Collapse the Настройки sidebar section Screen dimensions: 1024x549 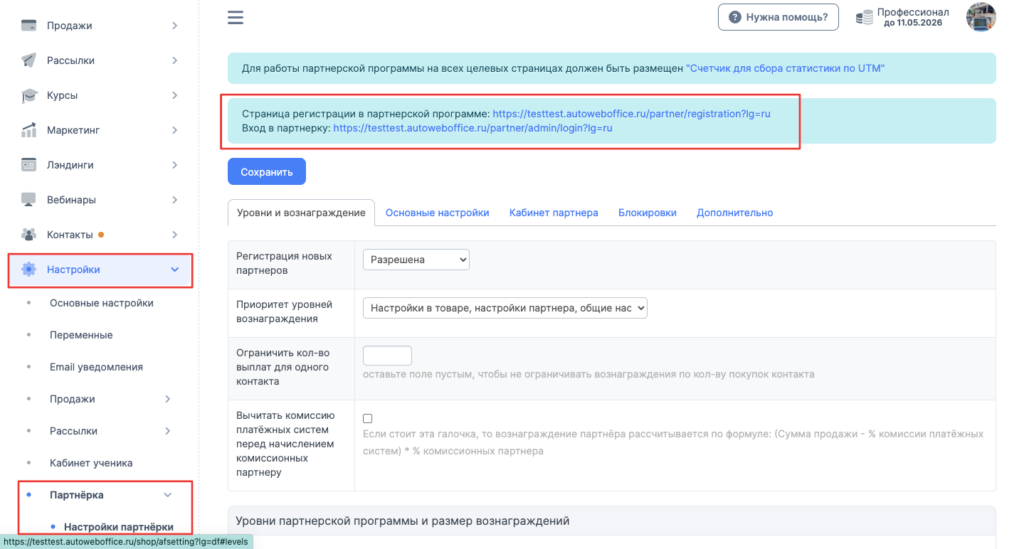174,269
